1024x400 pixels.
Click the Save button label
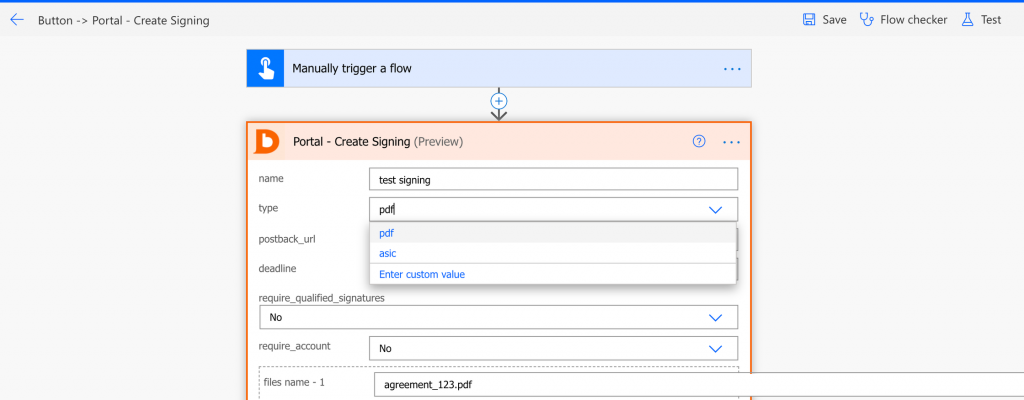[834, 20]
